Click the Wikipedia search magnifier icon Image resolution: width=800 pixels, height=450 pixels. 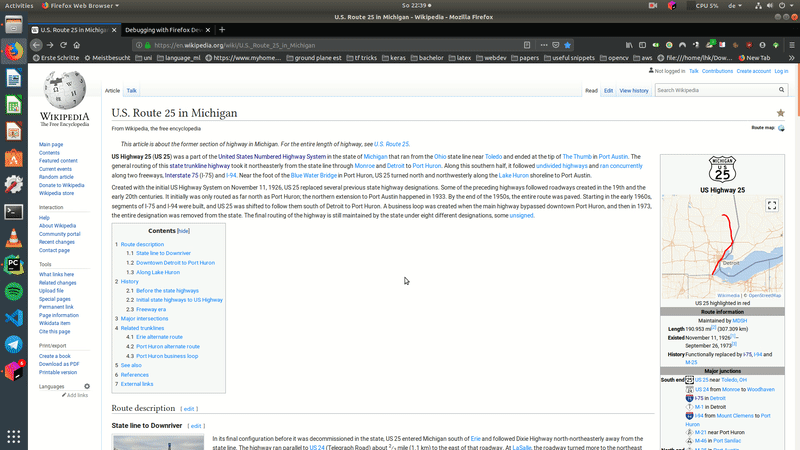tap(781, 90)
